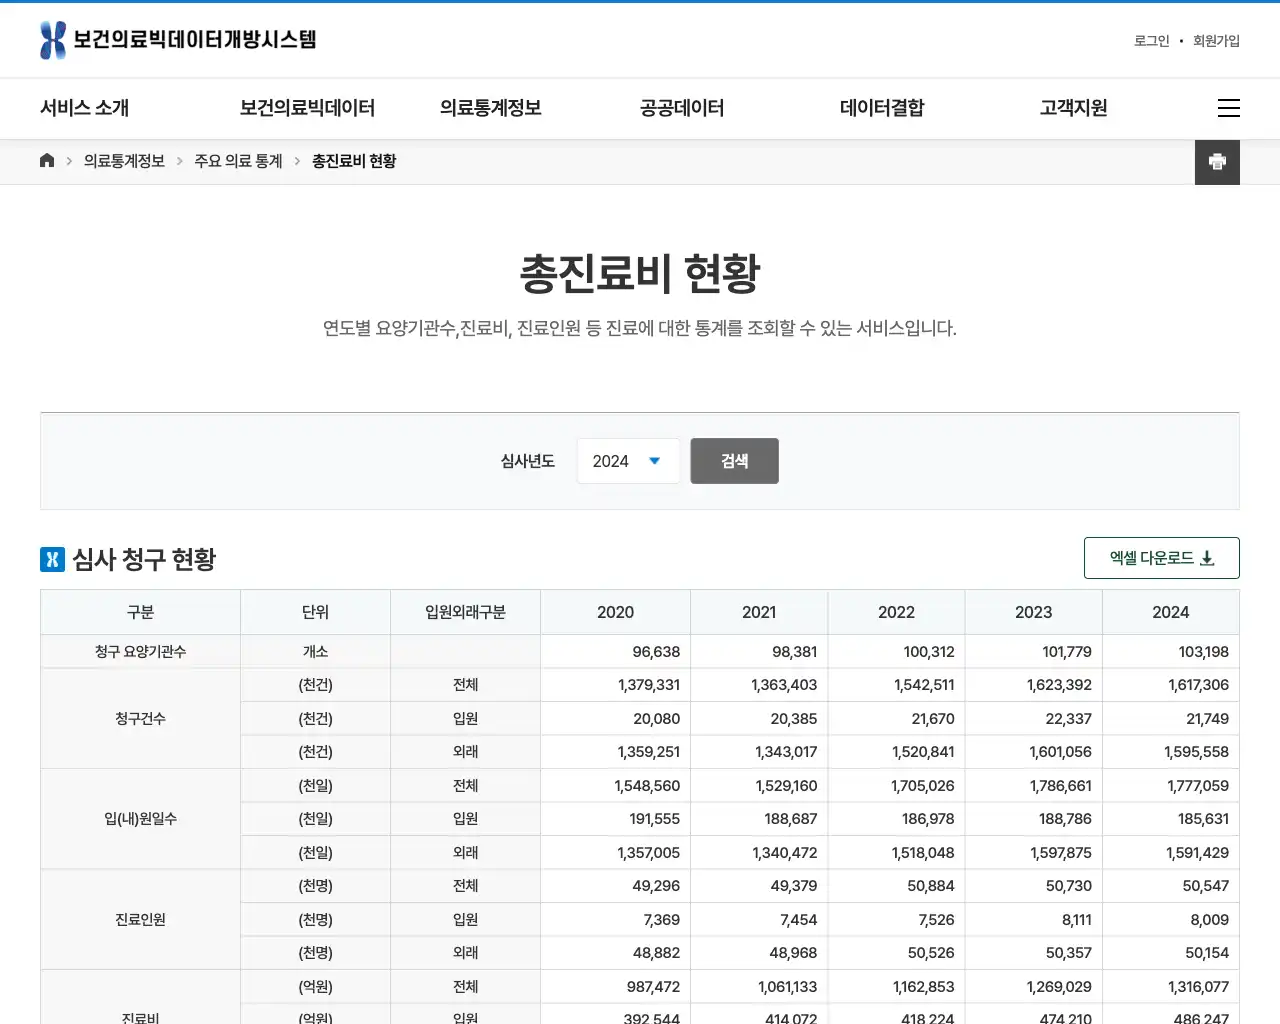Click the 회원가입 link
The image size is (1280, 1024).
click(x=1216, y=41)
